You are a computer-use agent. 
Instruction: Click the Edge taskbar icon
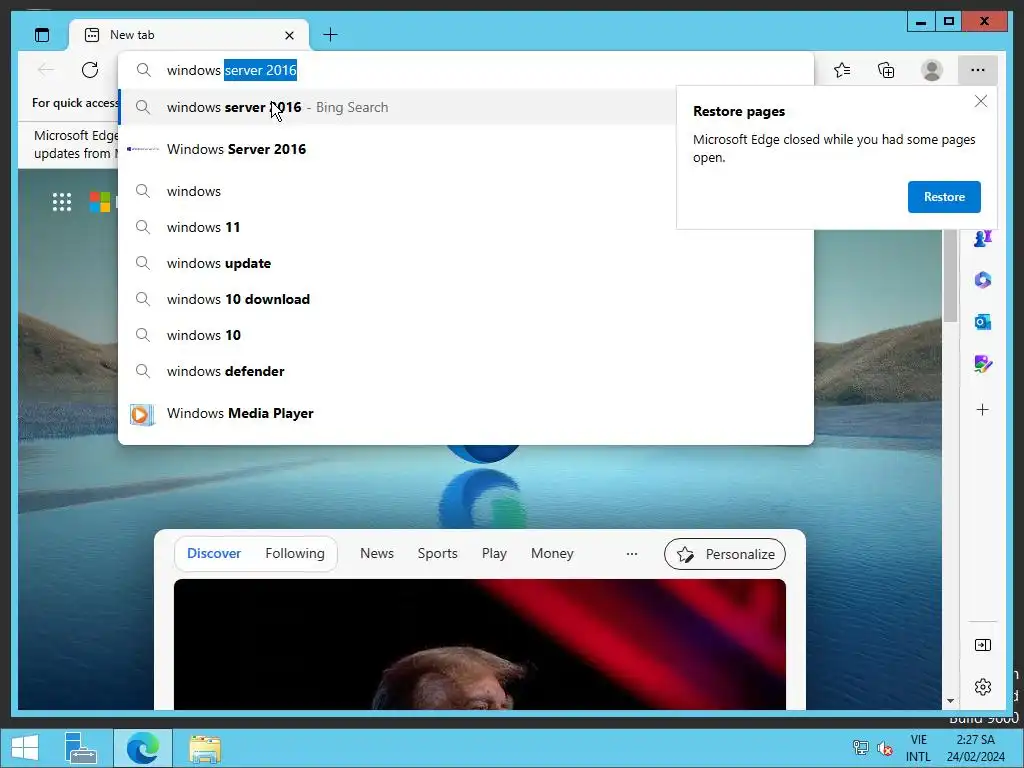tap(143, 748)
